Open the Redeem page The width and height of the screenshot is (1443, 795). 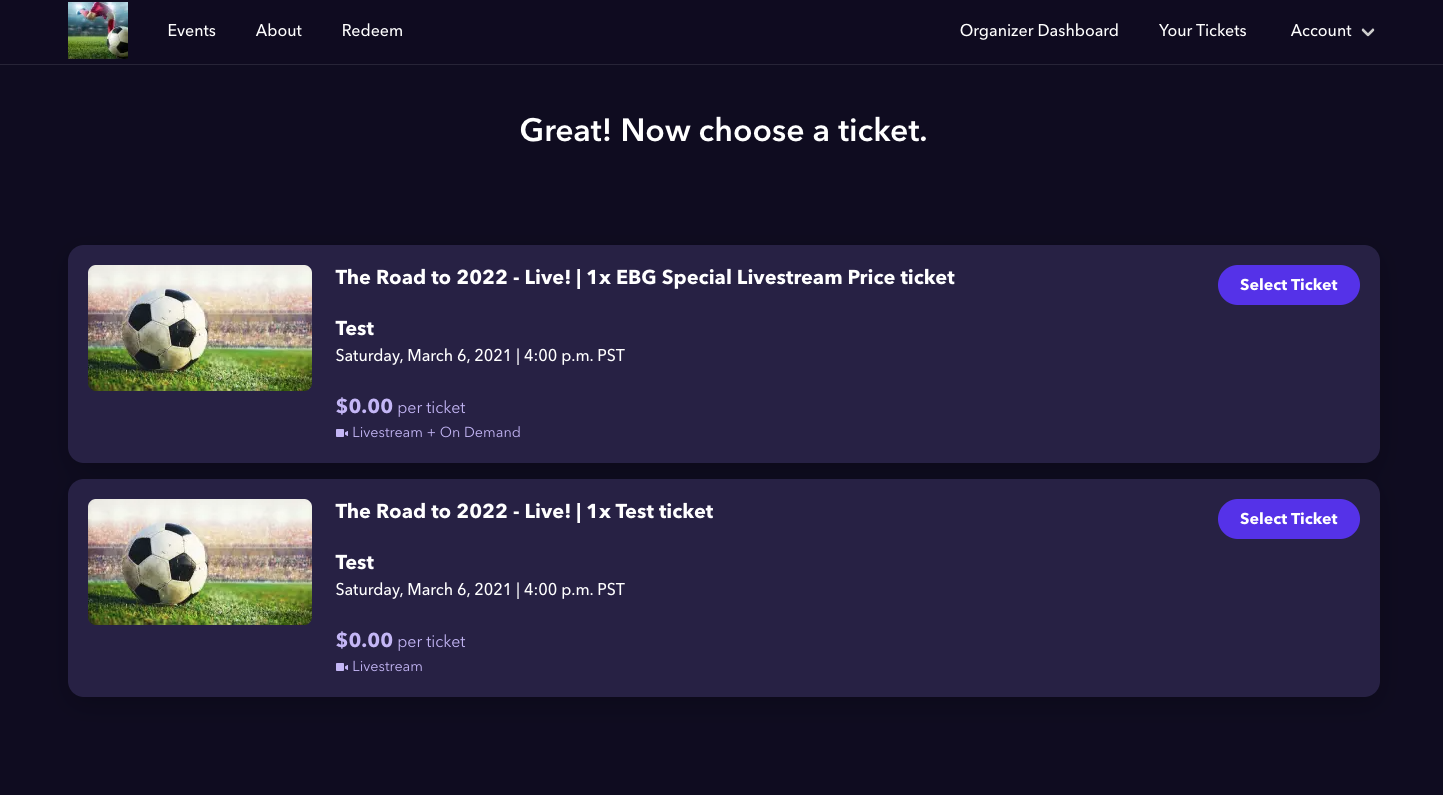point(372,31)
